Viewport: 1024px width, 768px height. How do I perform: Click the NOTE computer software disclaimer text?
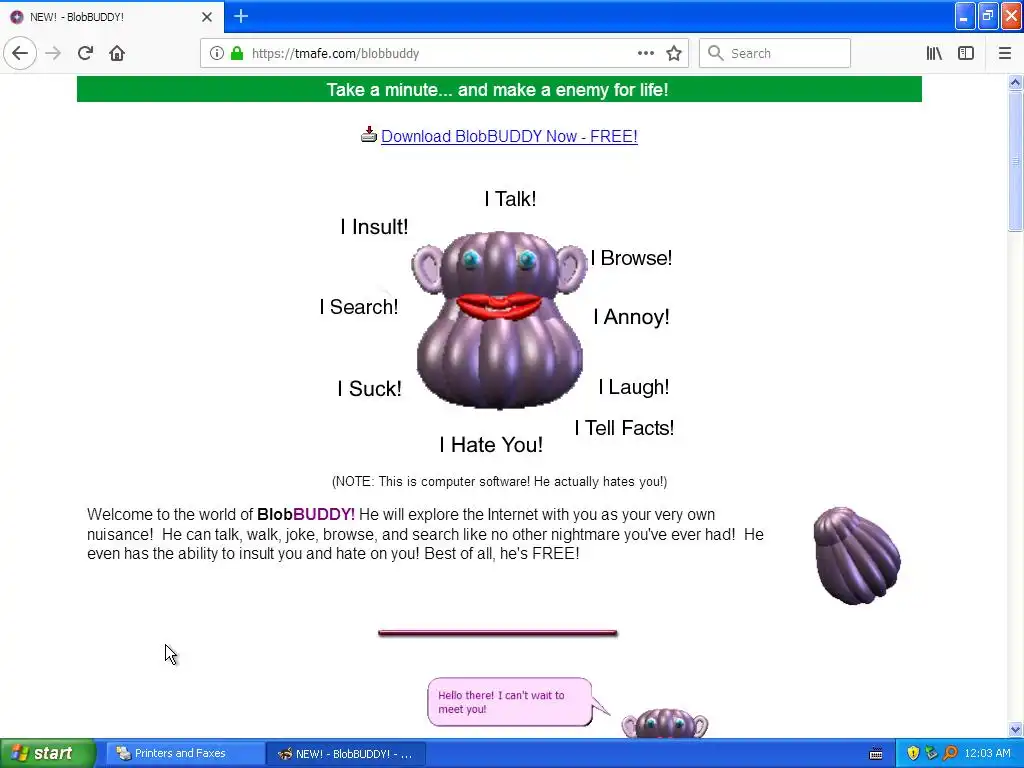click(x=500, y=481)
